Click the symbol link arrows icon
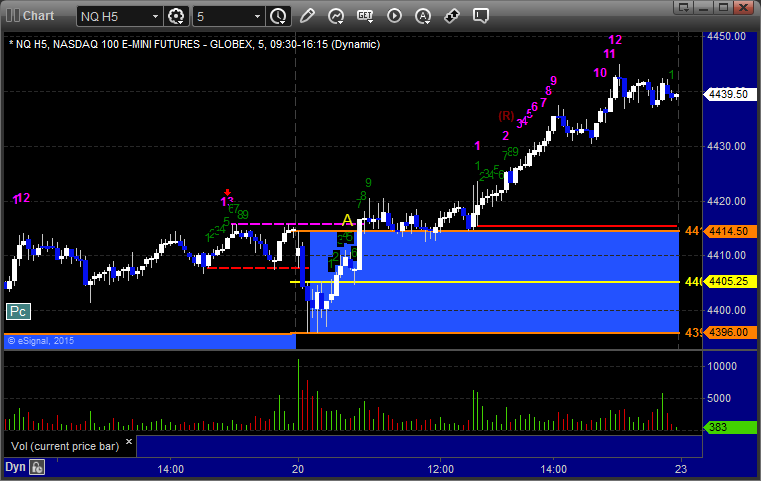 452,16
